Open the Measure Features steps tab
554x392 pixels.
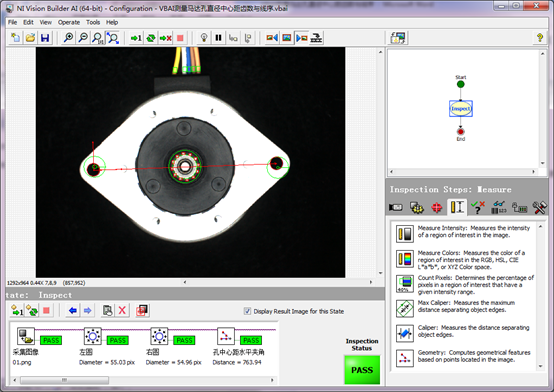tap(456, 207)
